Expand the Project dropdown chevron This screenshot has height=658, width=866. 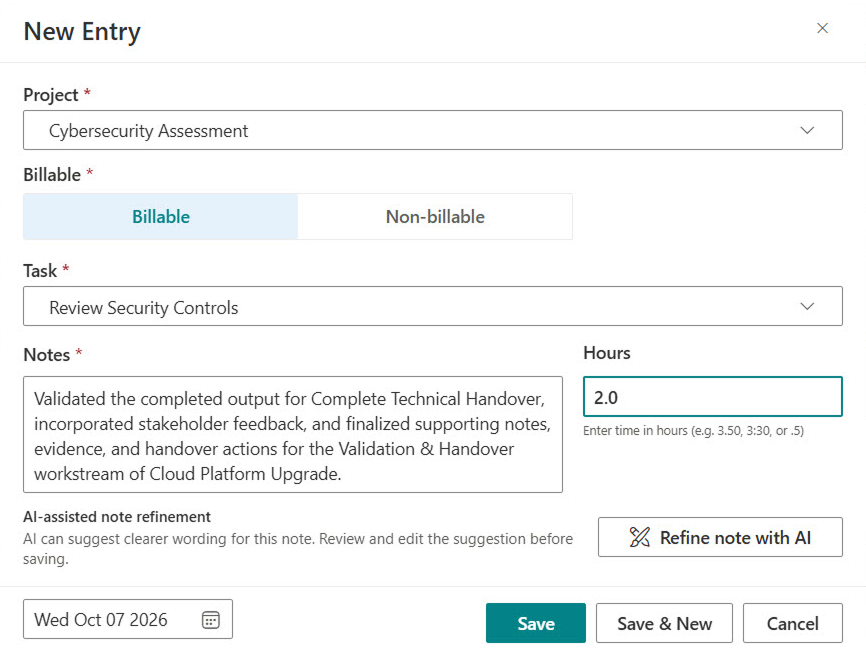[x=807, y=130]
